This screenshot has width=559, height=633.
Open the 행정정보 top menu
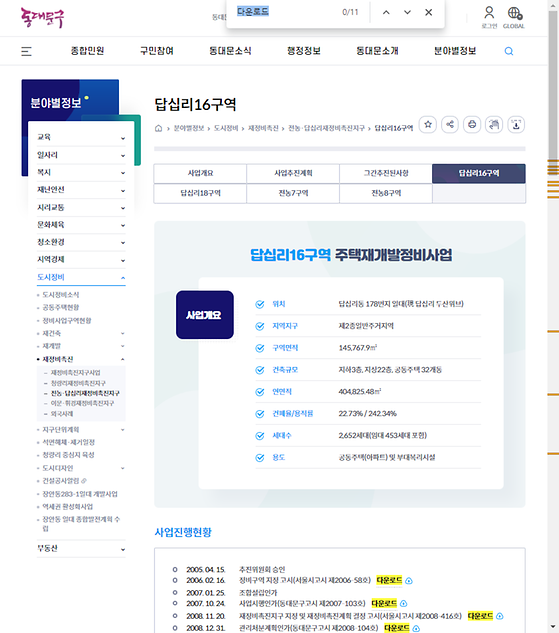[304, 51]
